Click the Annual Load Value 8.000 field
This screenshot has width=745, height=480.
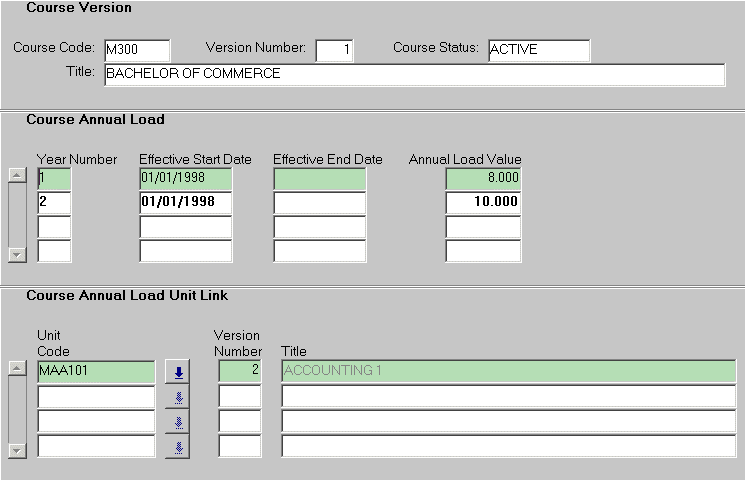(x=483, y=178)
